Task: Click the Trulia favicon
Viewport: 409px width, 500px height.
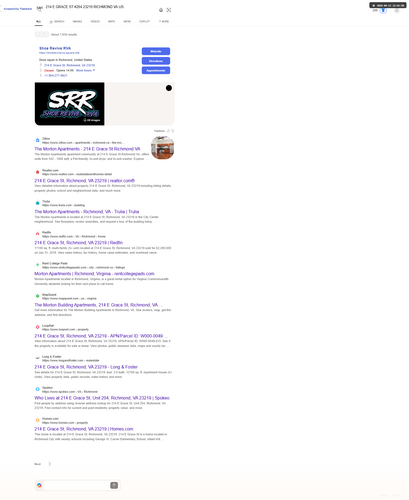Action: [x=37, y=203]
